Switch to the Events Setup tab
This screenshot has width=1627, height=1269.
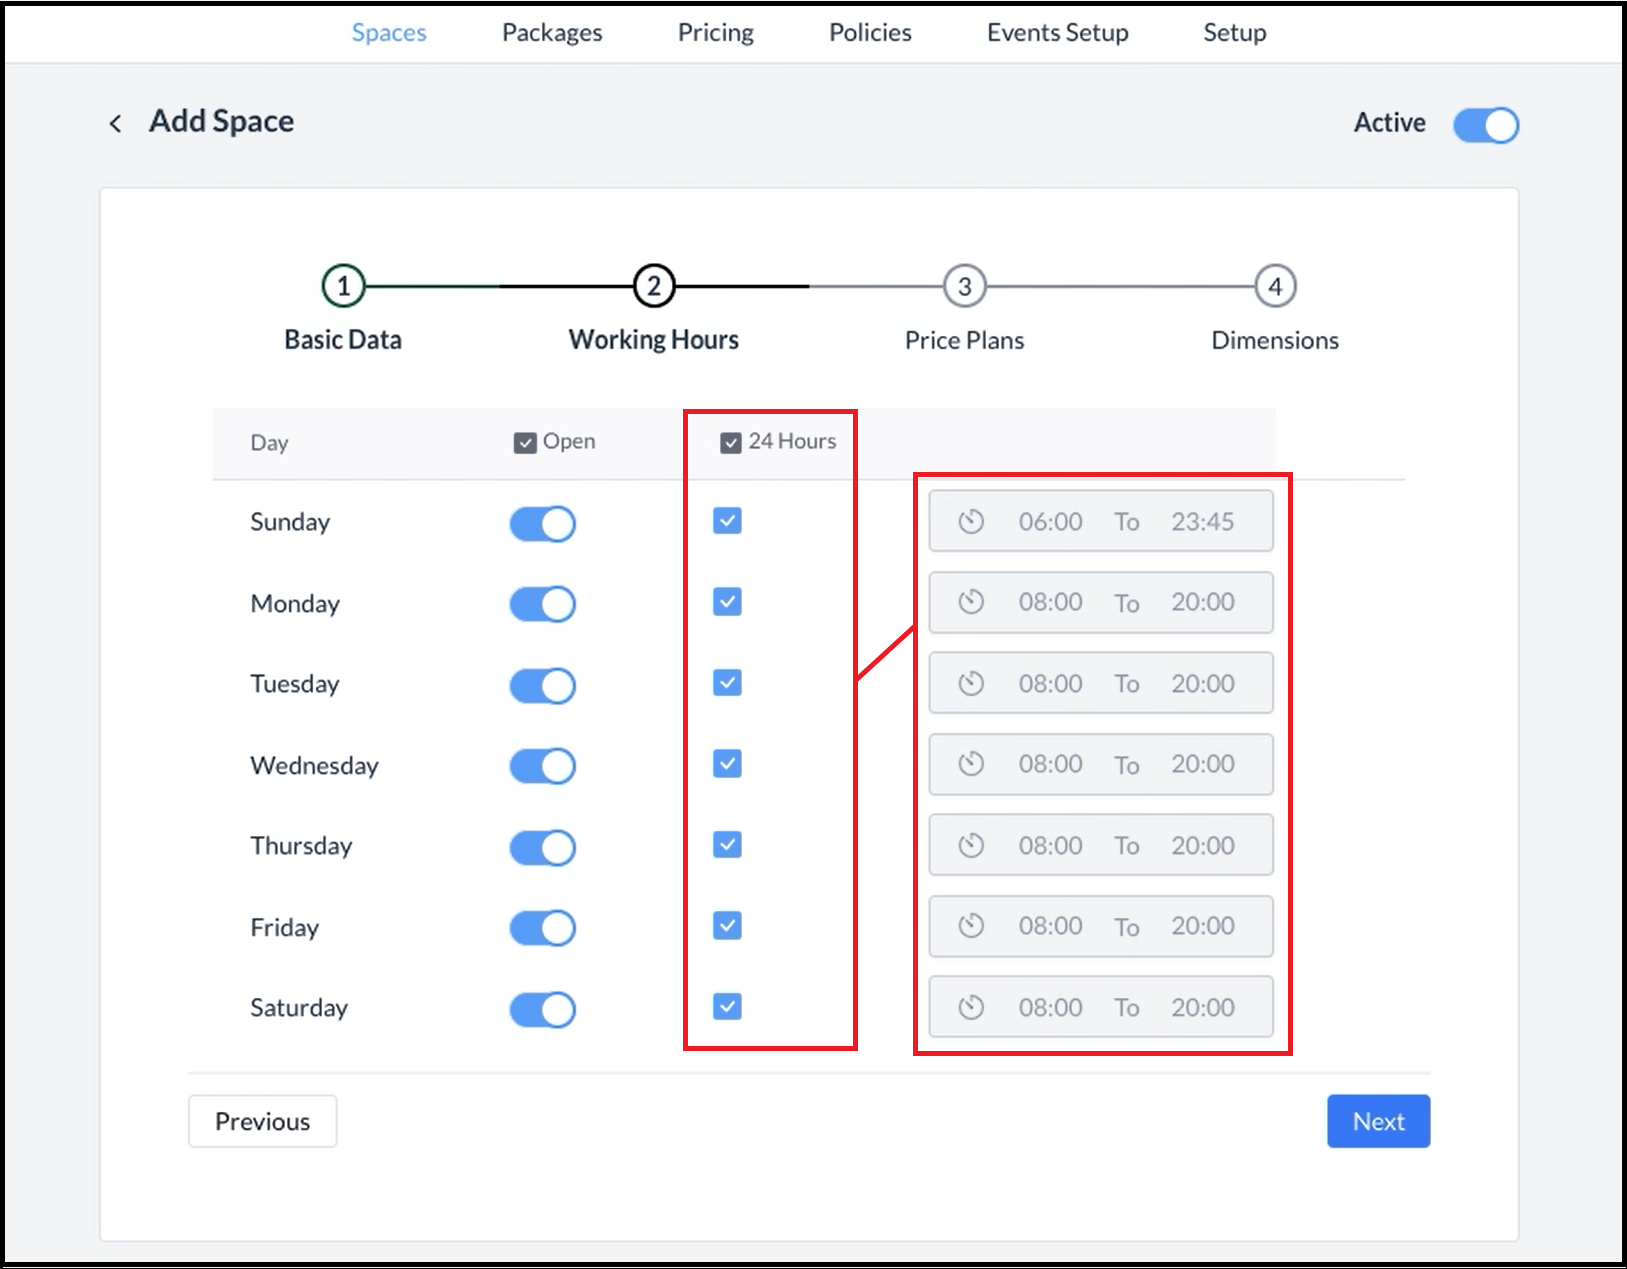(x=1057, y=33)
